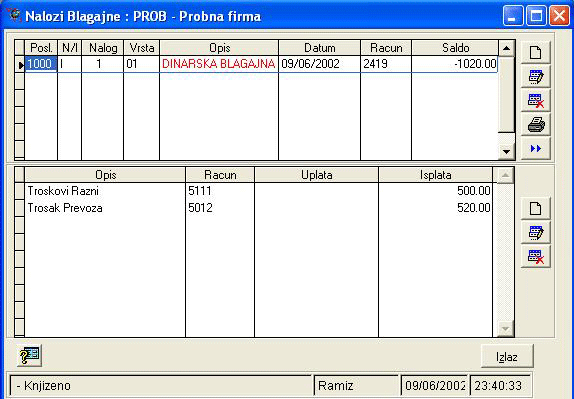Click the Isplata column header
The height and width of the screenshot is (399, 574).
[x=436, y=175]
